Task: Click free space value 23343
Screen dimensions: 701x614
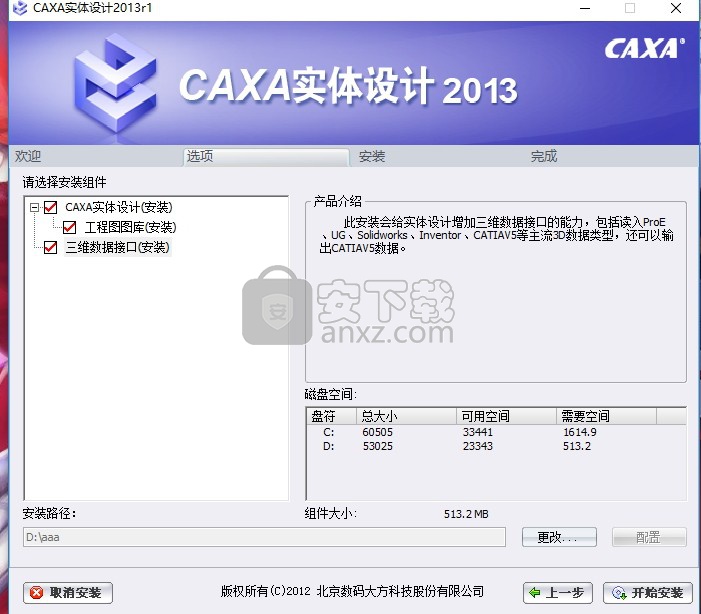Action: point(477,446)
